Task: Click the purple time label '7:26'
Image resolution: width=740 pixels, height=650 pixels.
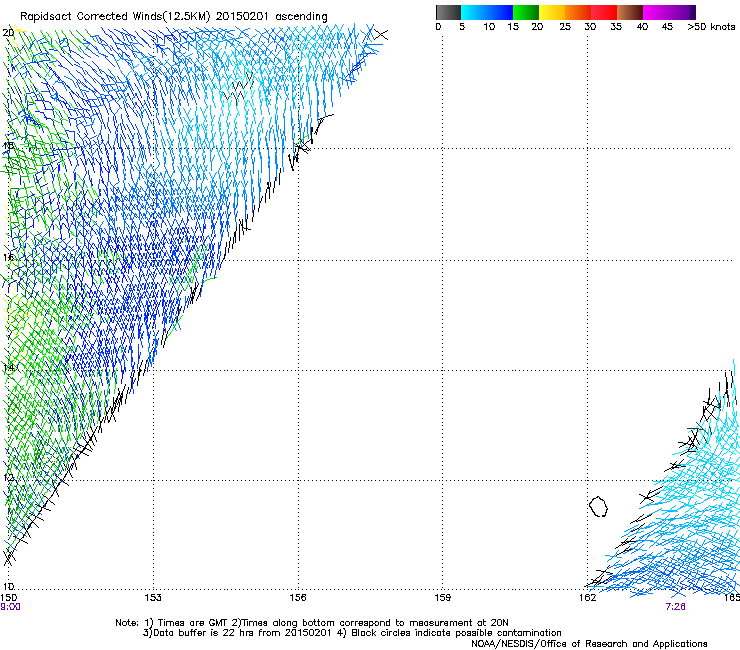Action: pyautogui.click(x=675, y=607)
